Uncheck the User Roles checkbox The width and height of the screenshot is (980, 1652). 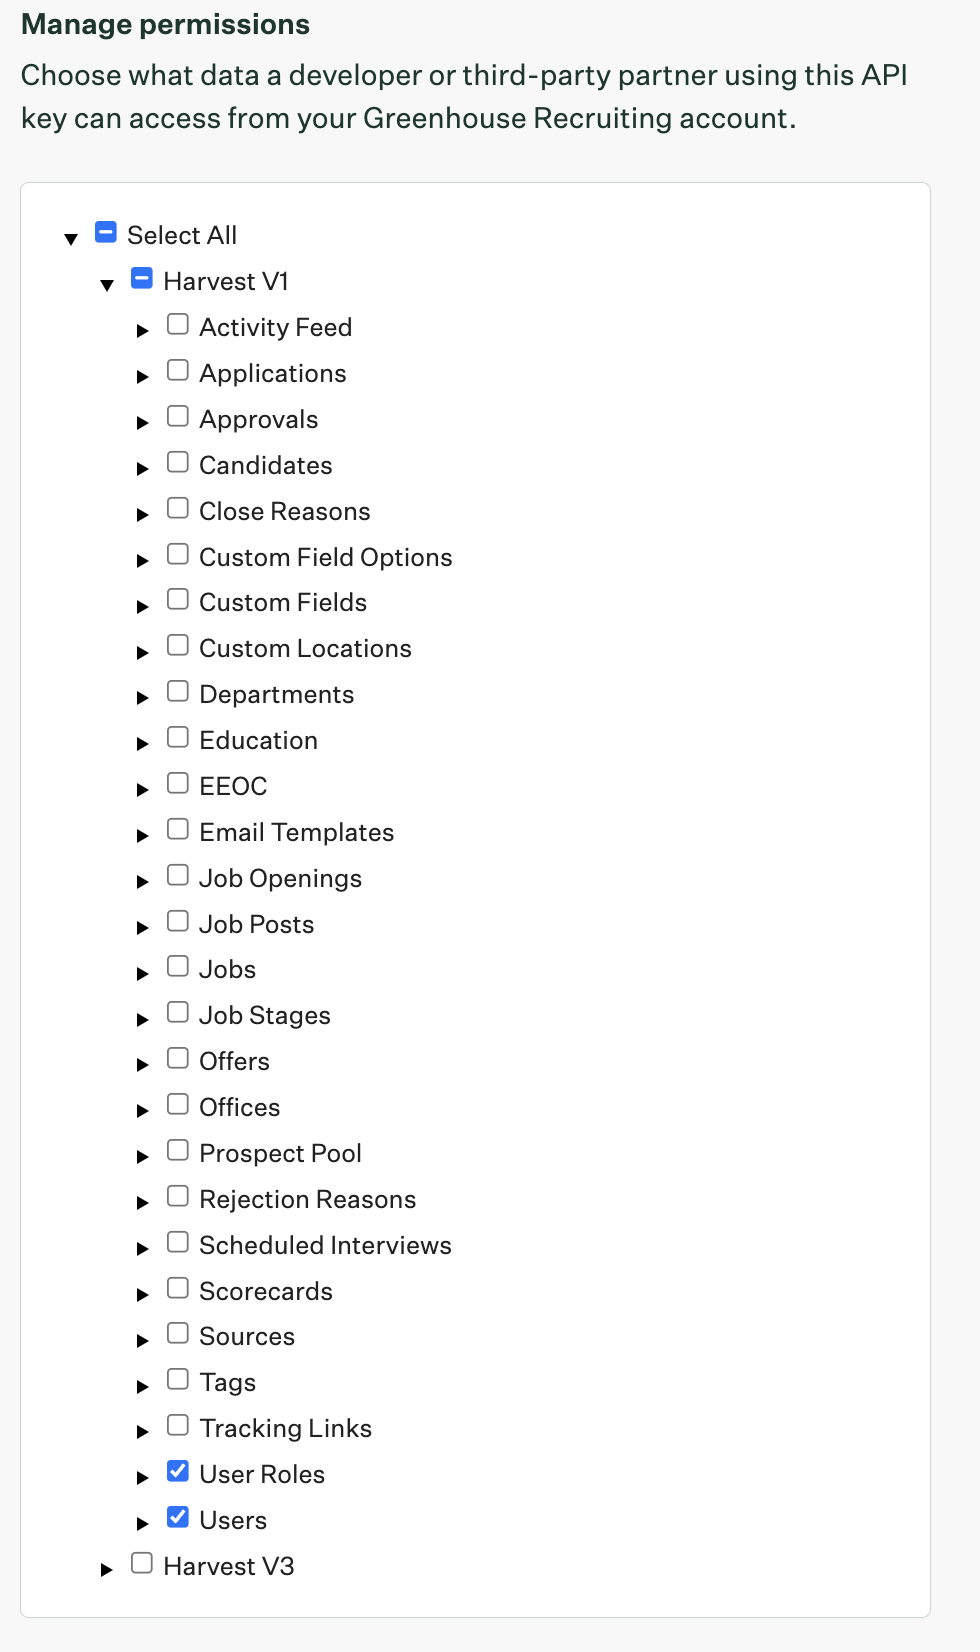point(178,1471)
